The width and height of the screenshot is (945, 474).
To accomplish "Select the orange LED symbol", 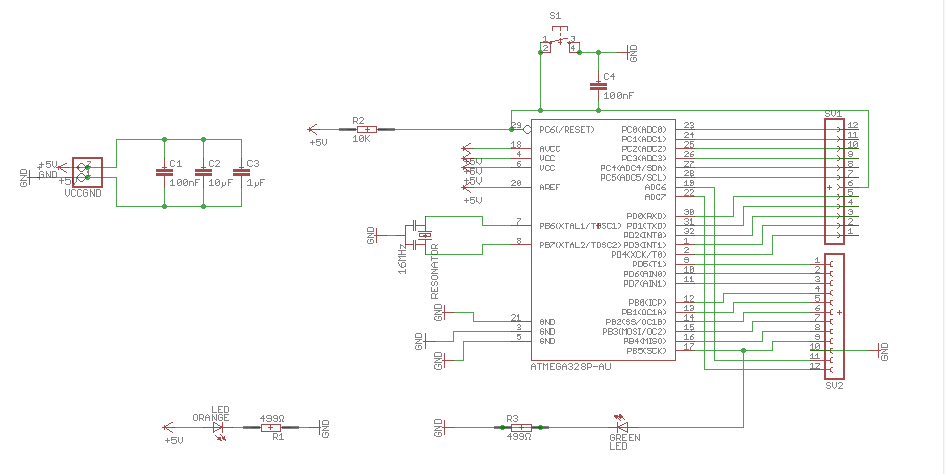I will [218, 429].
